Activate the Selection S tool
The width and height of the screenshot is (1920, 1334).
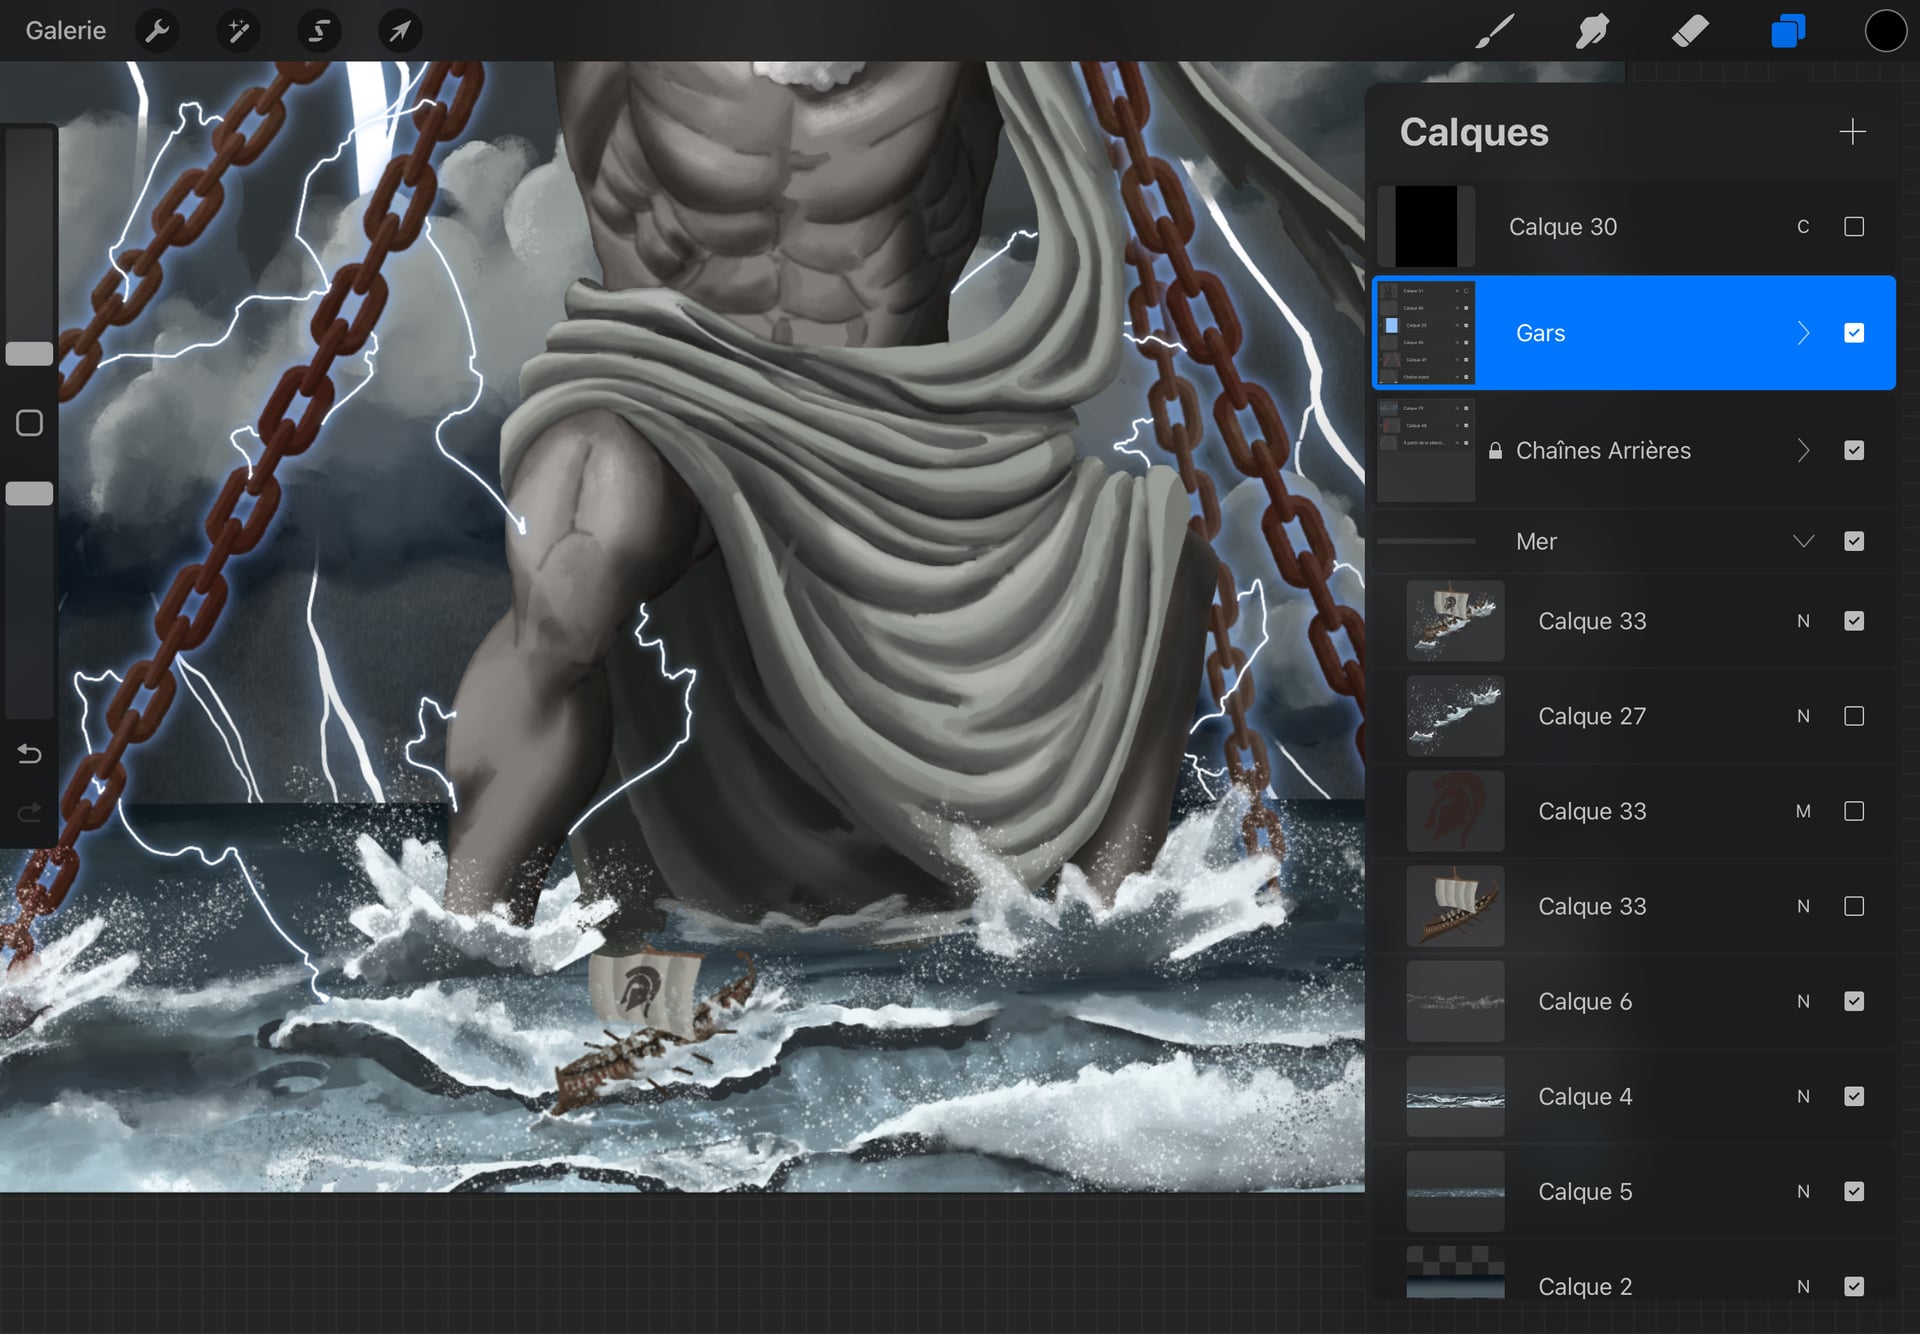pyautogui.click(x=319, y=31)
